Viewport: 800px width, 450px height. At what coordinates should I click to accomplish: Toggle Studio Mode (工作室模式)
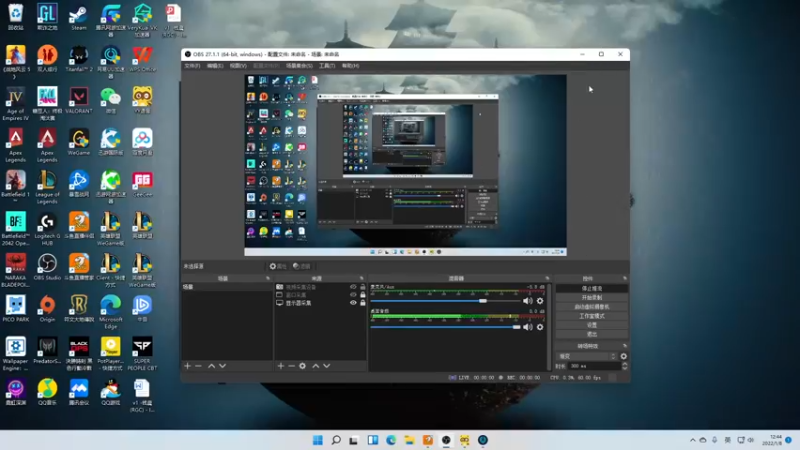592,316
